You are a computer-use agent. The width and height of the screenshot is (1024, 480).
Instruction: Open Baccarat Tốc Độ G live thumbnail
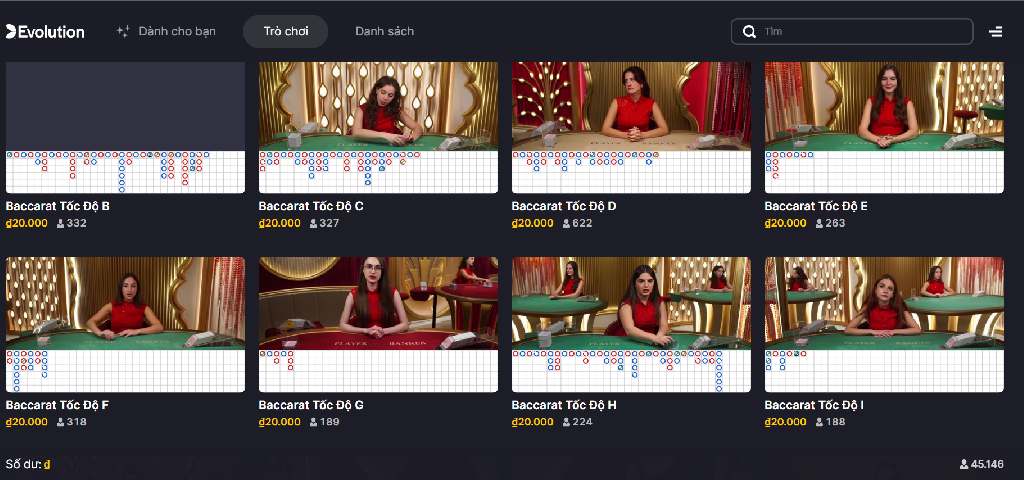tap(378, 303)
